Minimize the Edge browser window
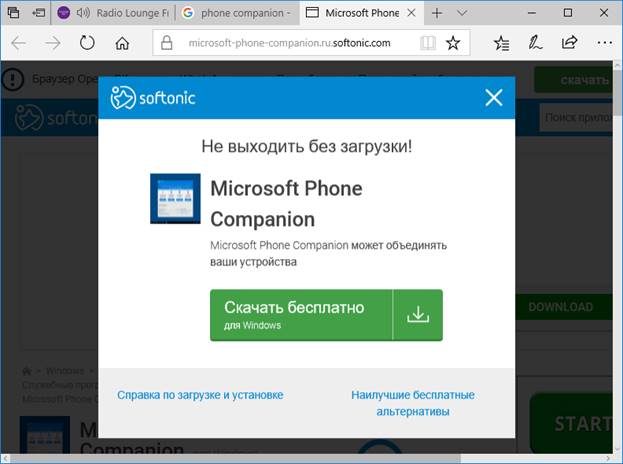 532,13
